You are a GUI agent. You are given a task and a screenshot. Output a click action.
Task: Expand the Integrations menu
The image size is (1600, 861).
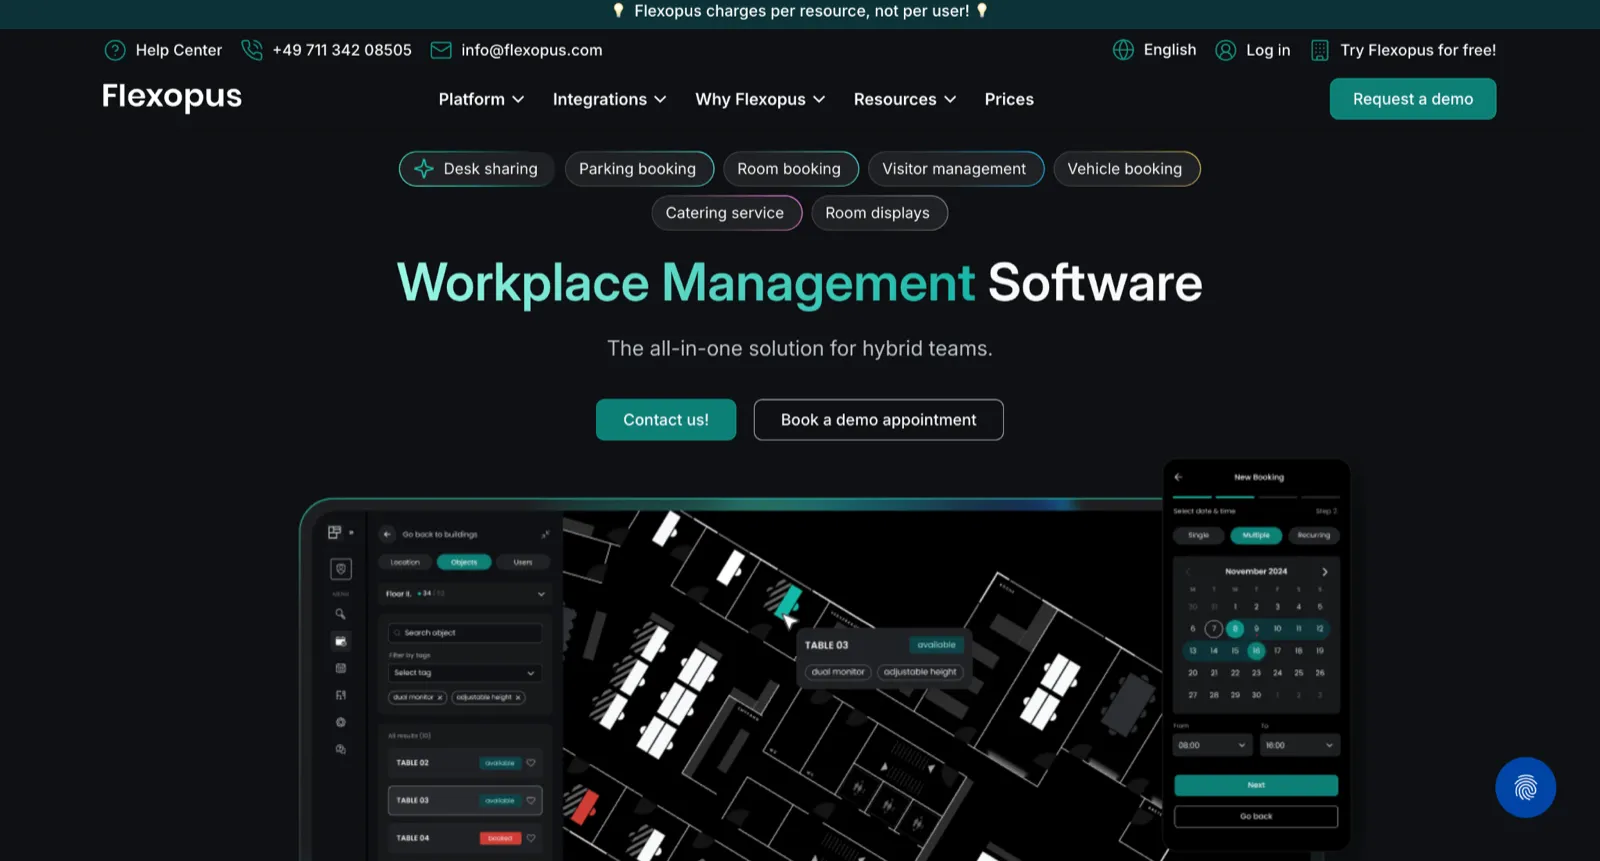click(x=609, y=99)
